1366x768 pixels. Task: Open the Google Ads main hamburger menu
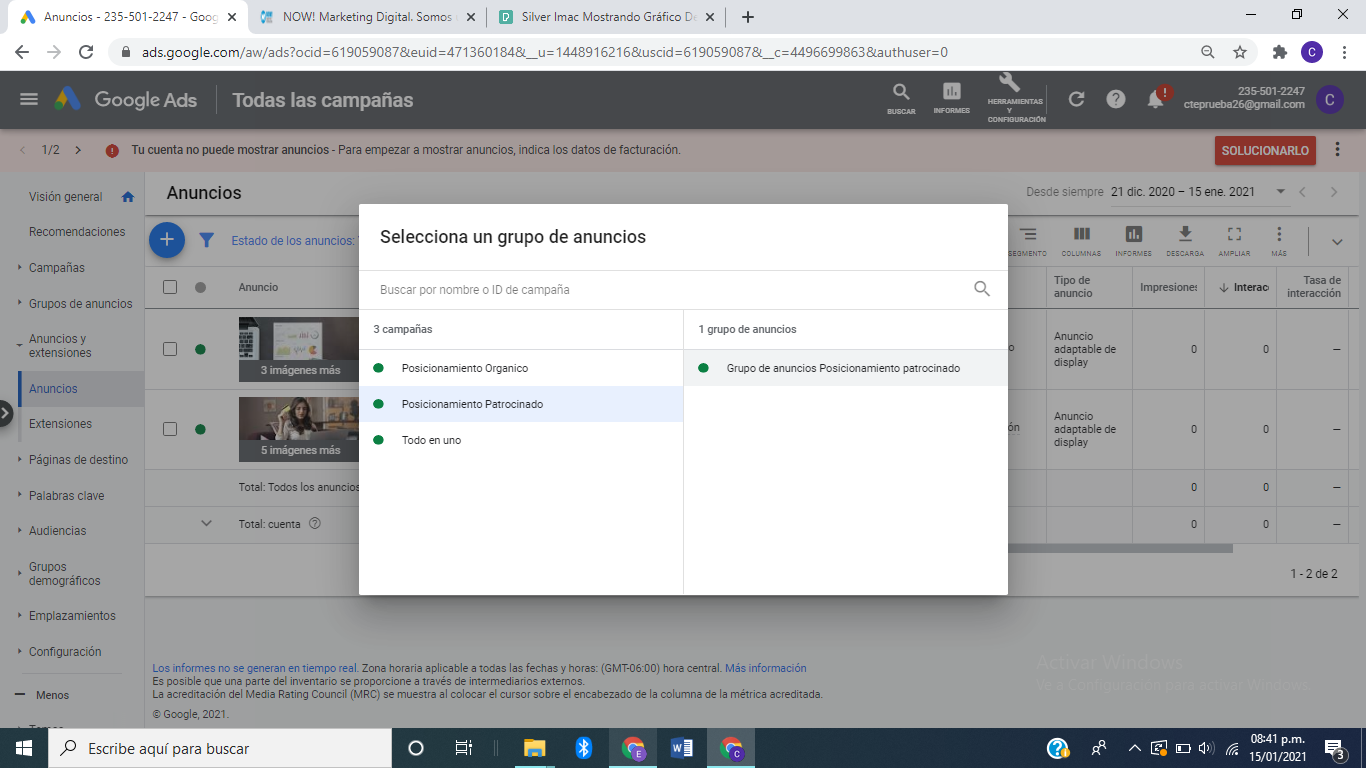(x=29, y=99)
